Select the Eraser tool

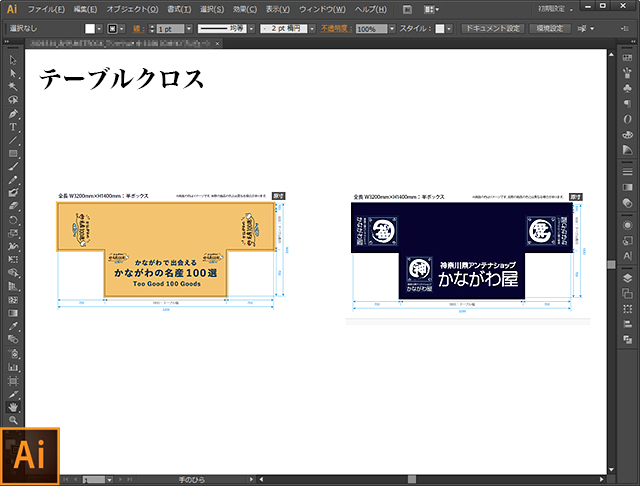coord(13,206)
